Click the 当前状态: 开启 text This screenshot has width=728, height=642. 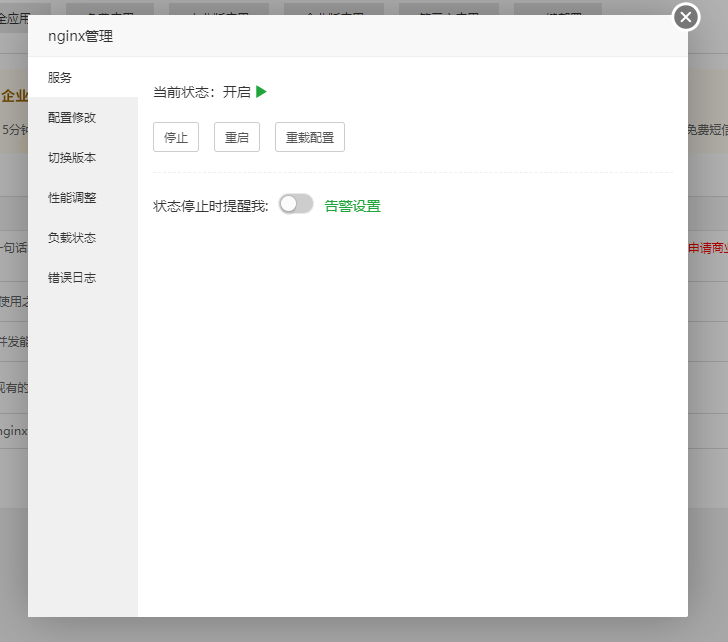point(202,92)
